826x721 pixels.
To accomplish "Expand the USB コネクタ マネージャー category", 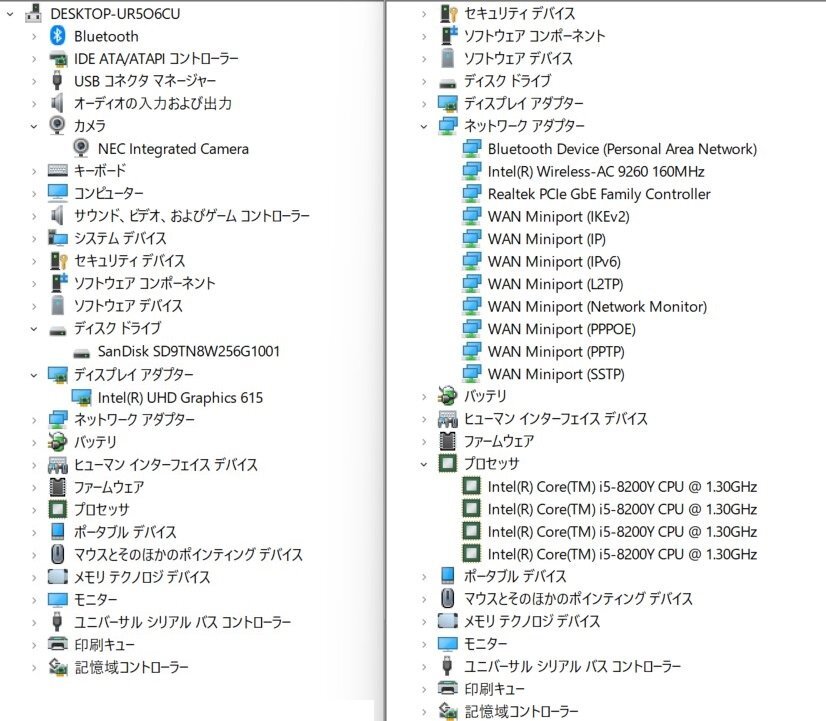I will pyautogui.click(x=34, y=81).
